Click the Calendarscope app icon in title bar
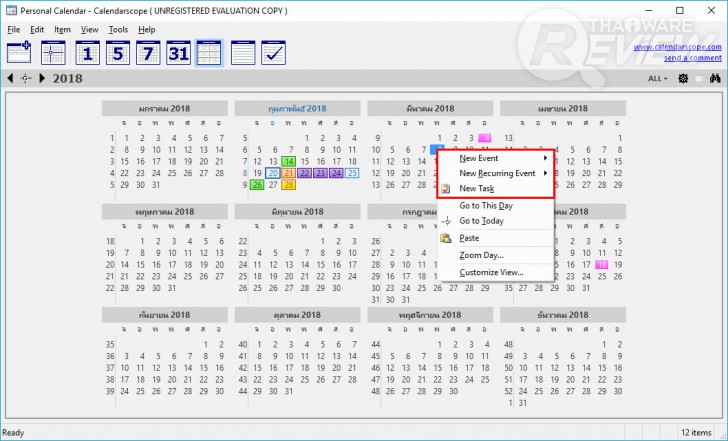Image resolution: width=728 pixels, height=441 pixels. (x=11, y=10)
